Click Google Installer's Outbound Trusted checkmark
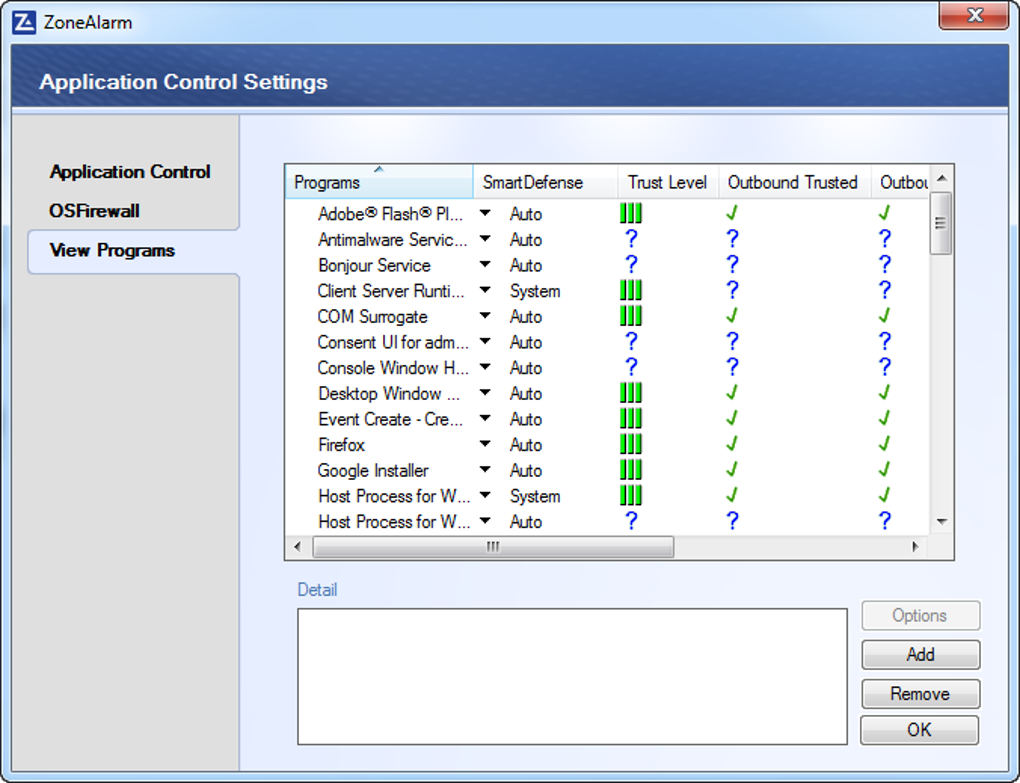 tap(732, 470)
